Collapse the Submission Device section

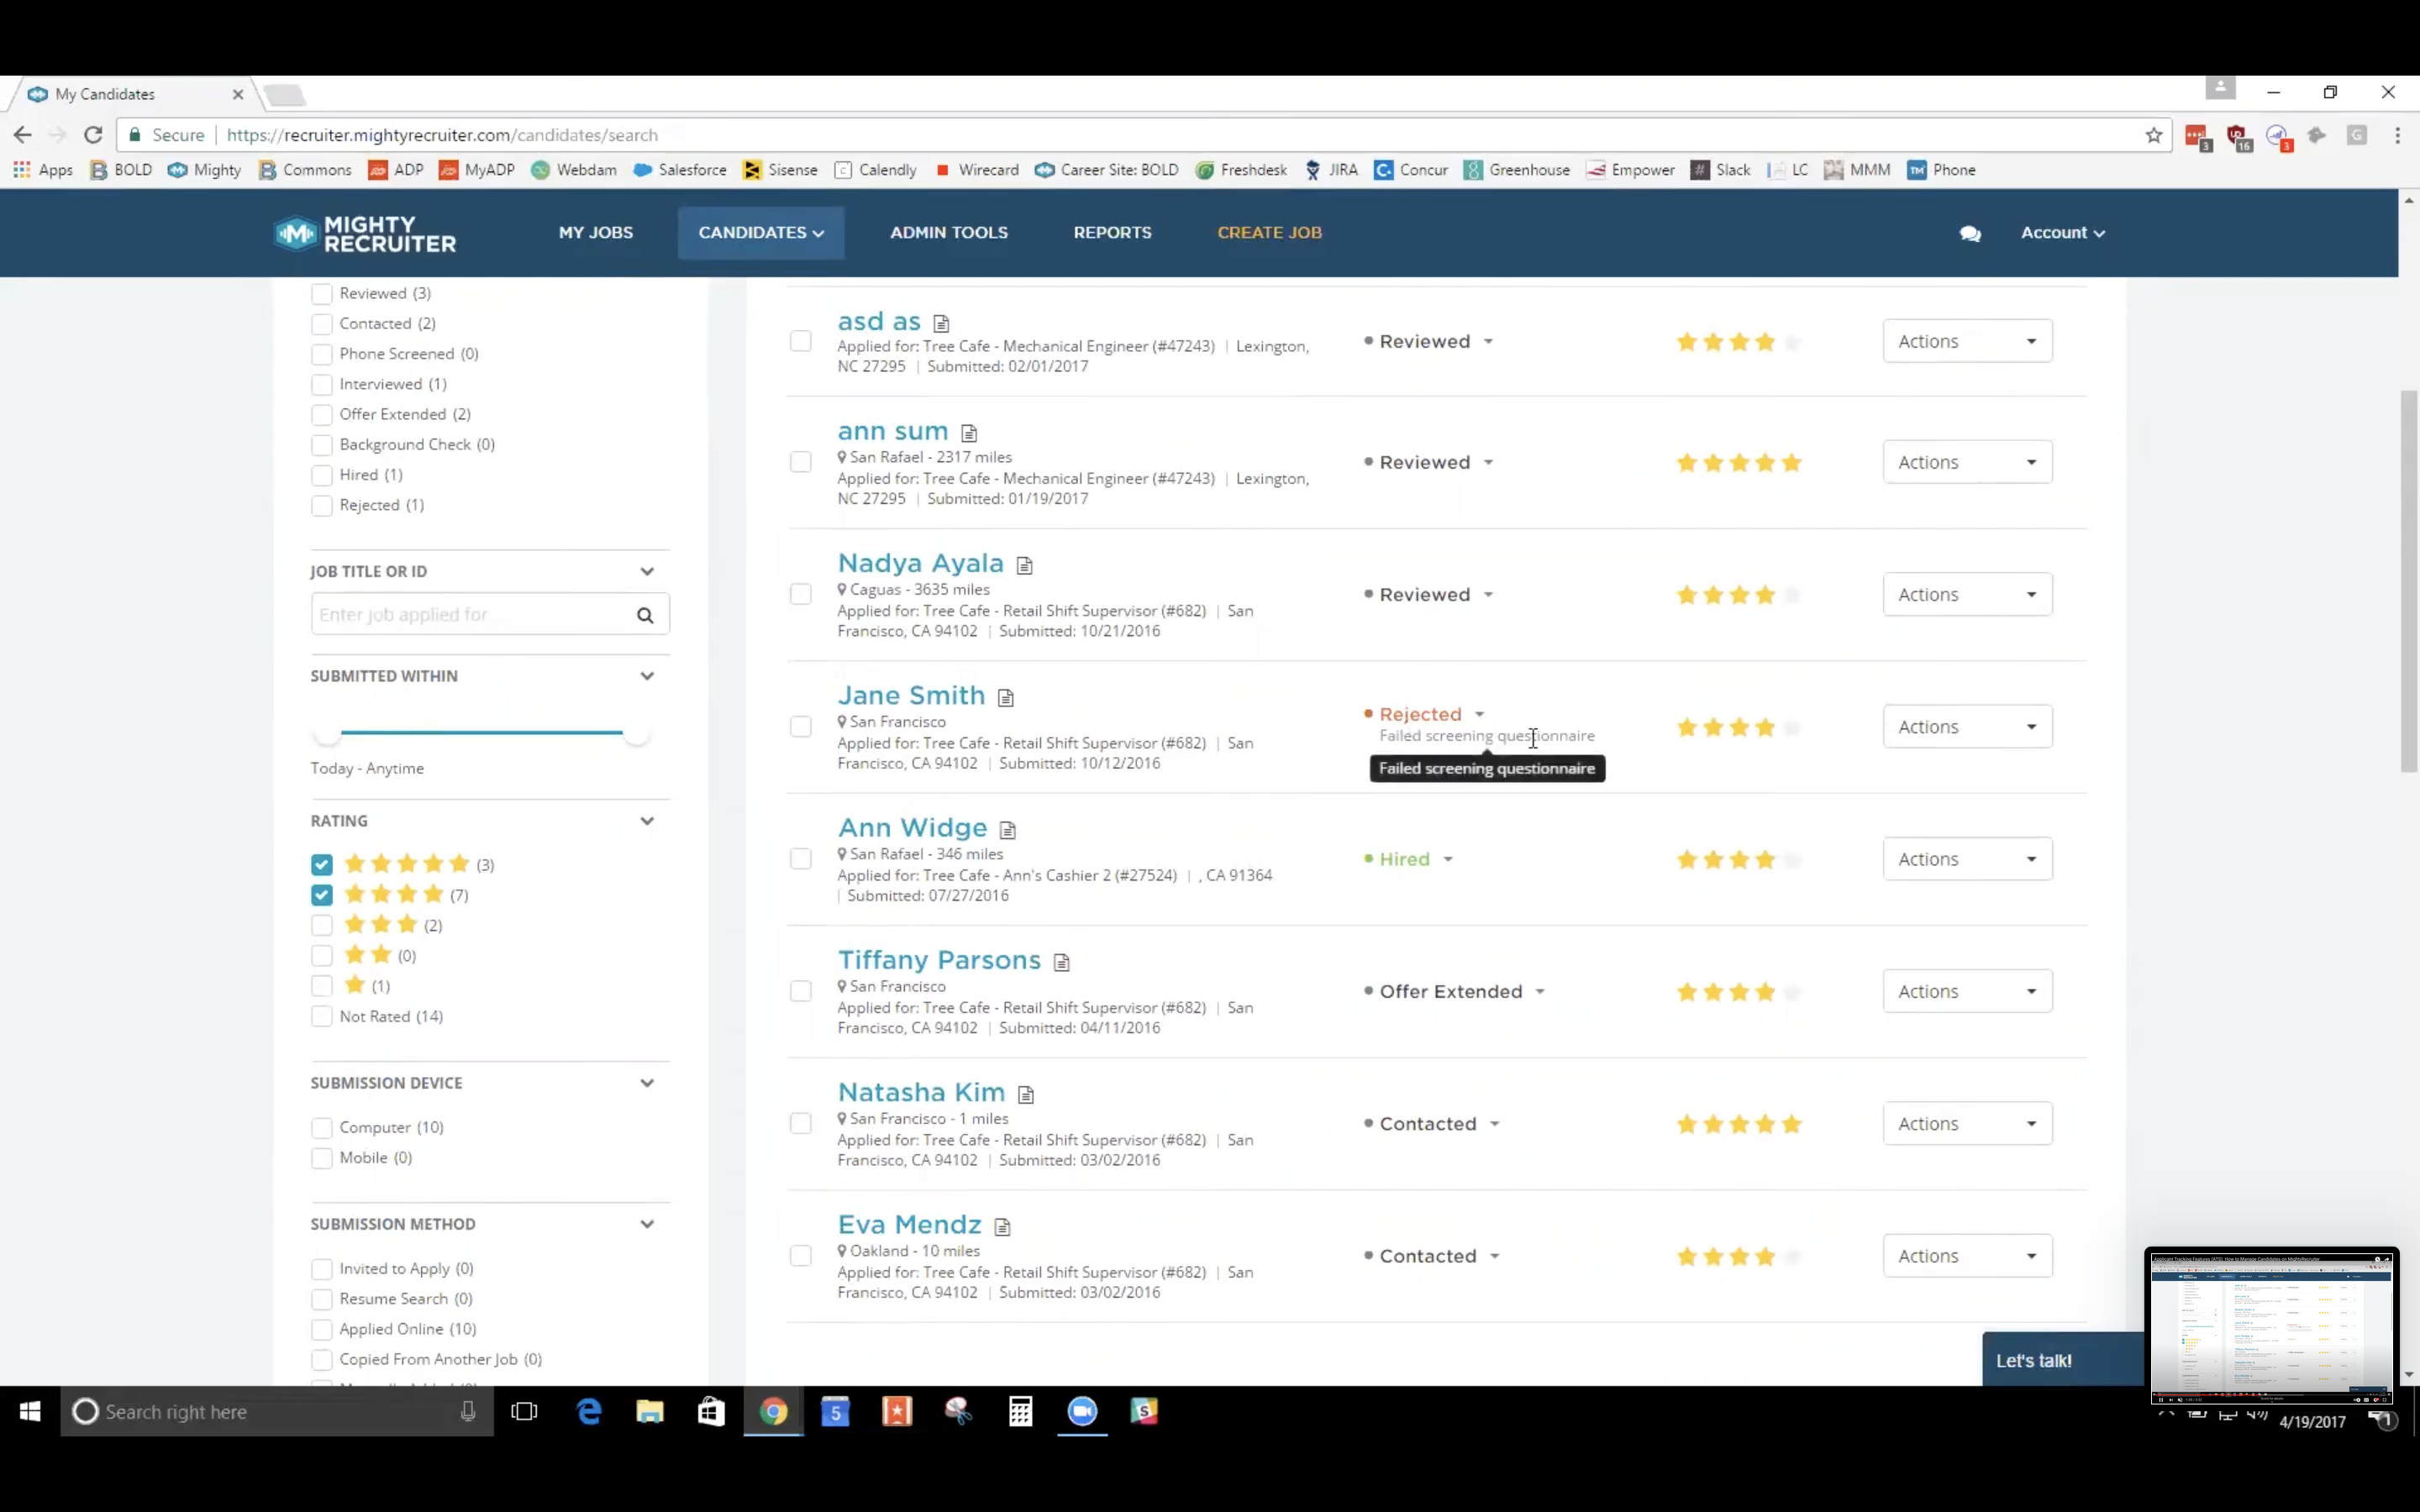pos(647,1083)
